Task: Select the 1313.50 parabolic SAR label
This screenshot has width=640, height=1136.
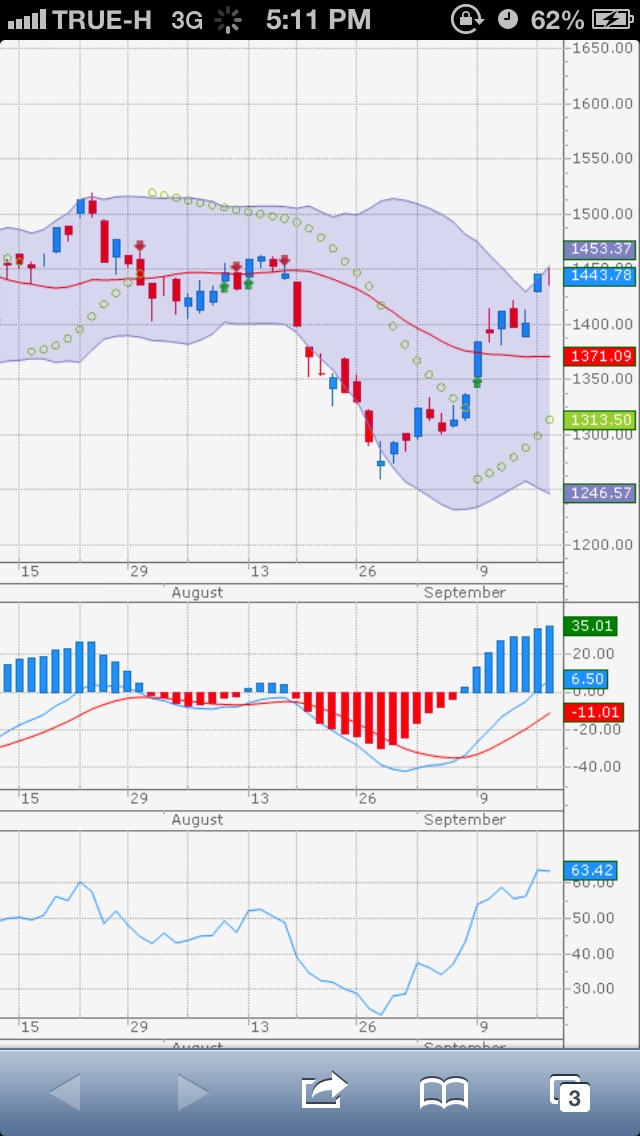Action: click(x=600, y=419)
